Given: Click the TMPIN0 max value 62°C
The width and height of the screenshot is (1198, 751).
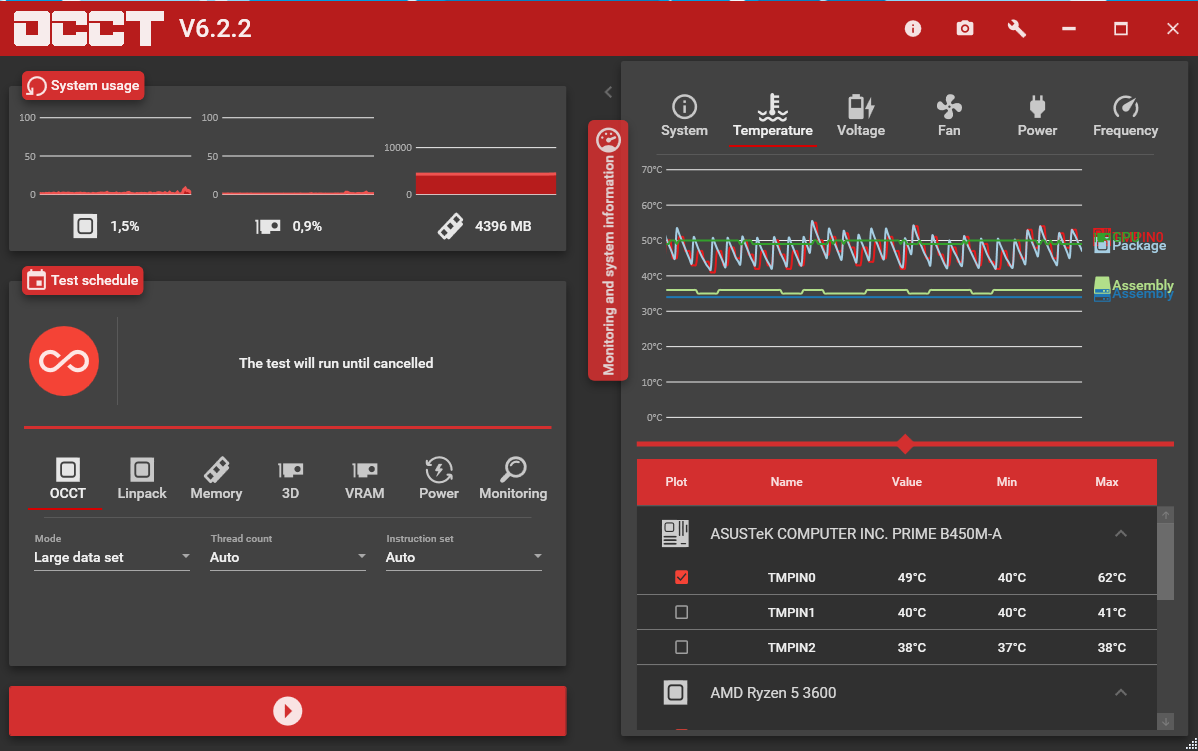Looking at the screenshot, I should 1112,578.
